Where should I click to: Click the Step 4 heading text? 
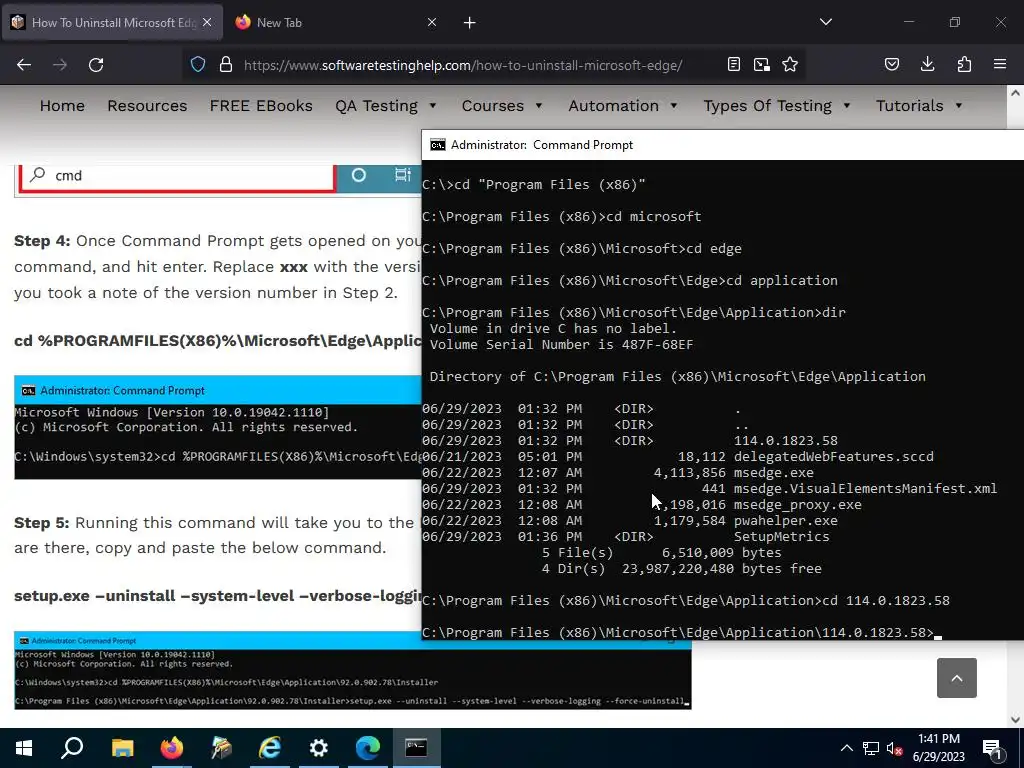[x=42, y=241]
